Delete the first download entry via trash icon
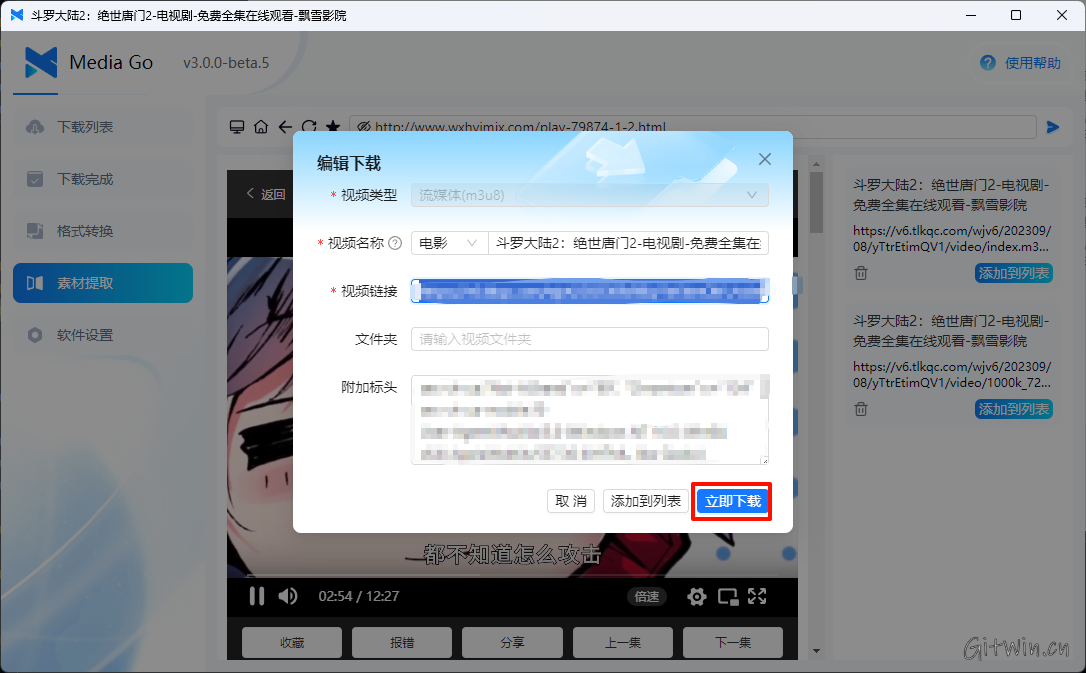The image size is (1086, 673). pos(860,272)
